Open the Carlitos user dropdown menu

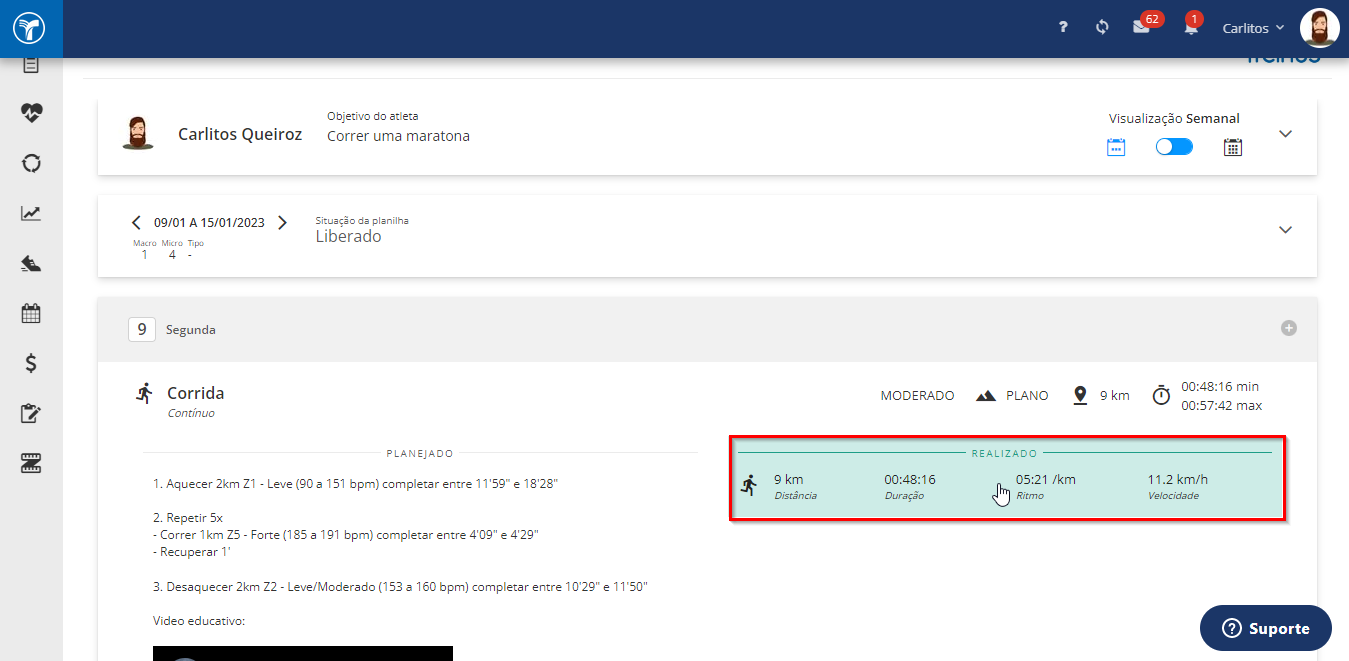(1254, 28)
